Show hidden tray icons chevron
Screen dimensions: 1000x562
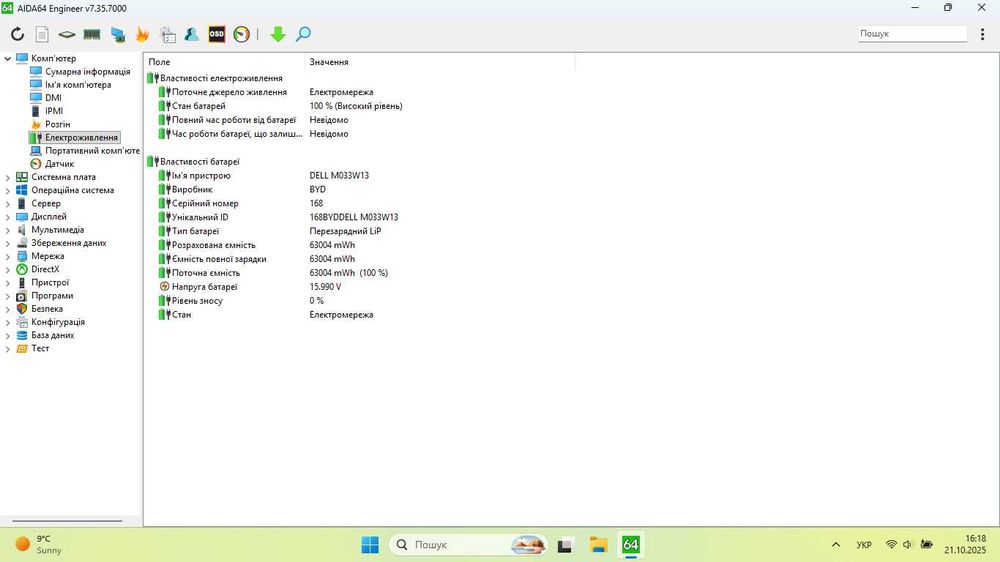click(835, 545)
